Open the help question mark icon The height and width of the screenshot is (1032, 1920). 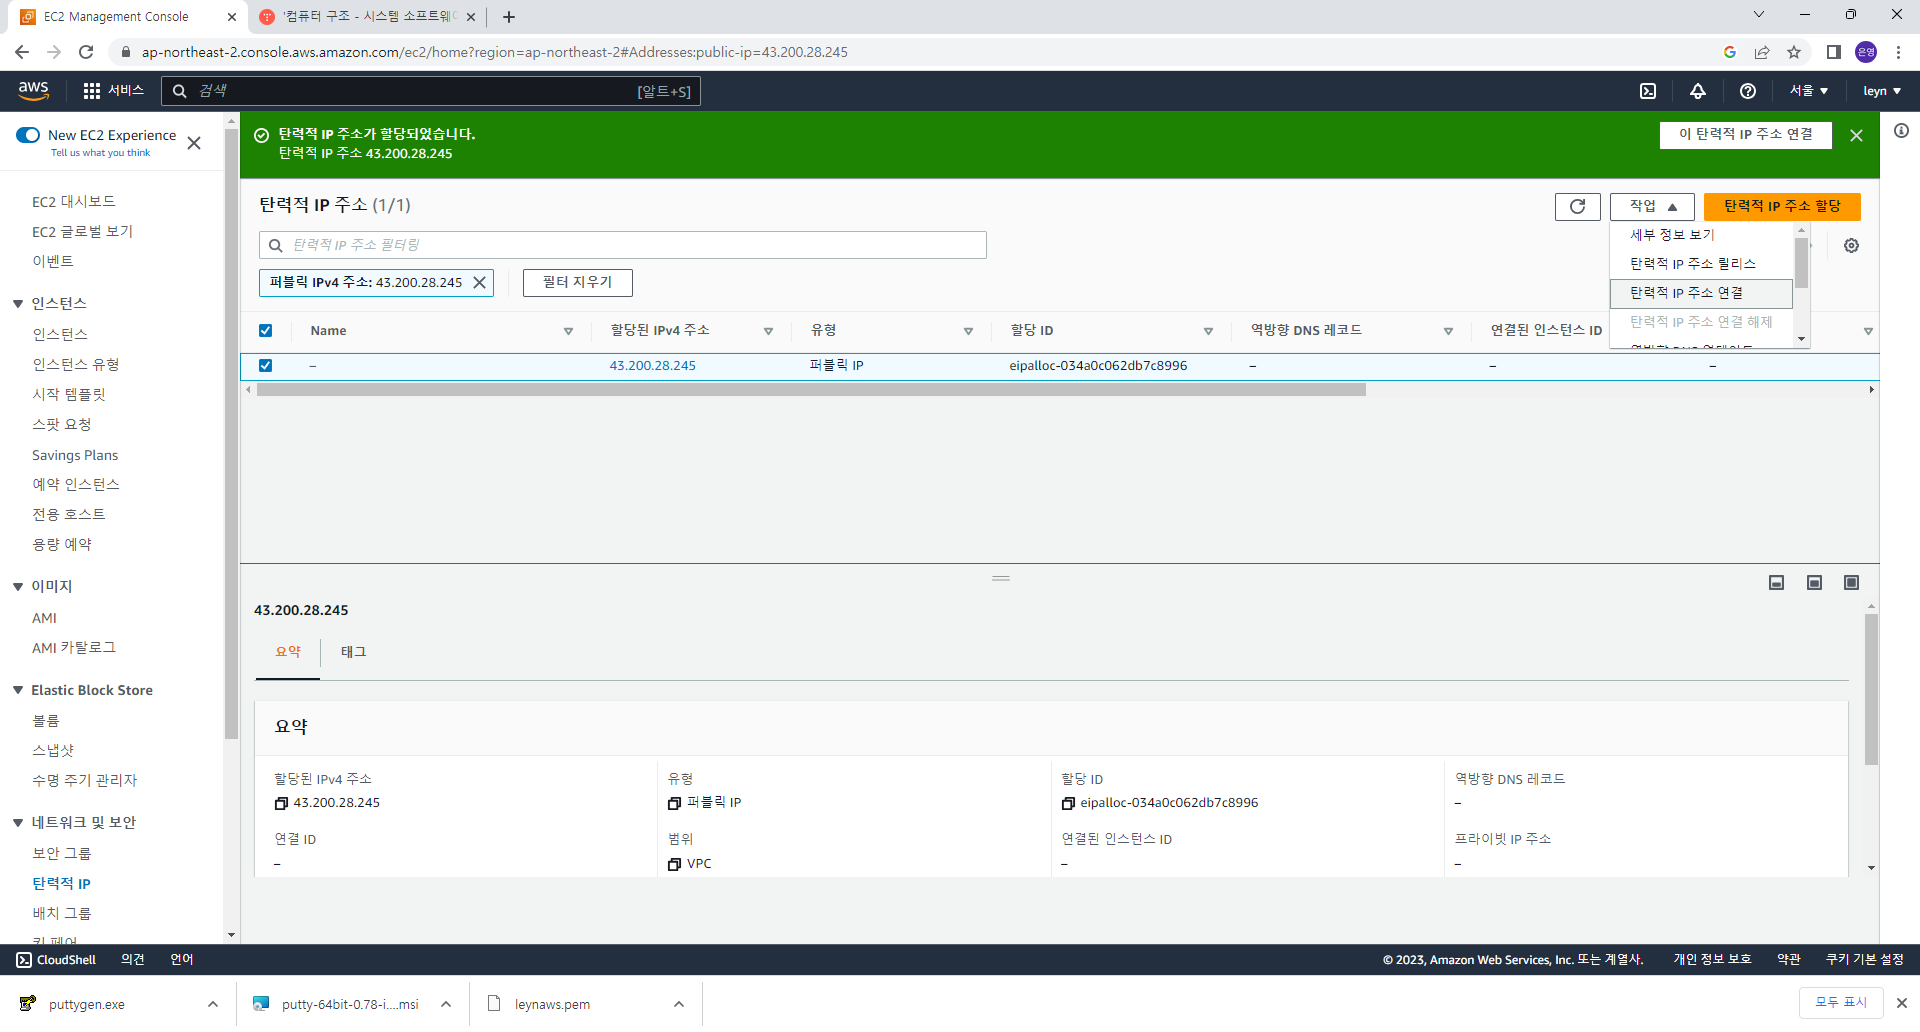(x=1748, y=91)
